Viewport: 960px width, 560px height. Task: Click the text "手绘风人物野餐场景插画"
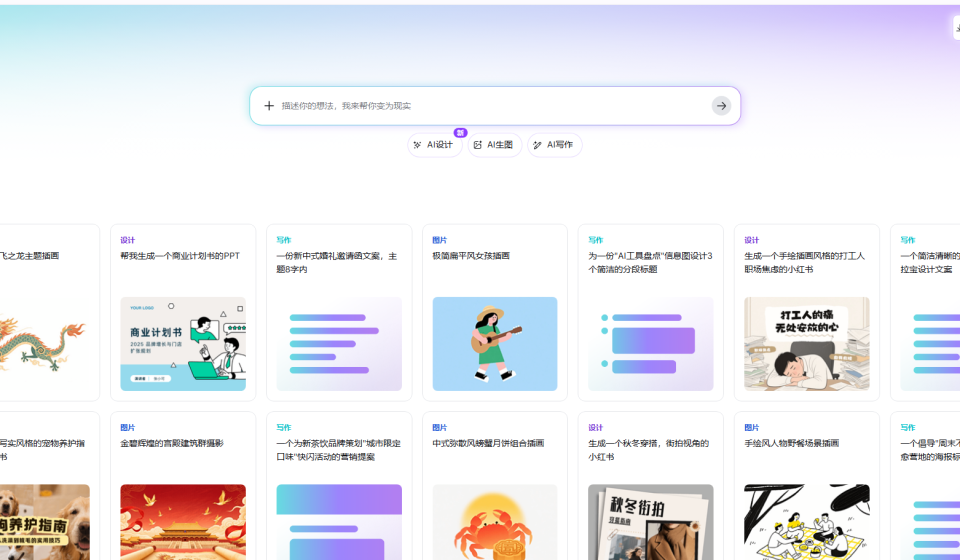tap(792, 443)
